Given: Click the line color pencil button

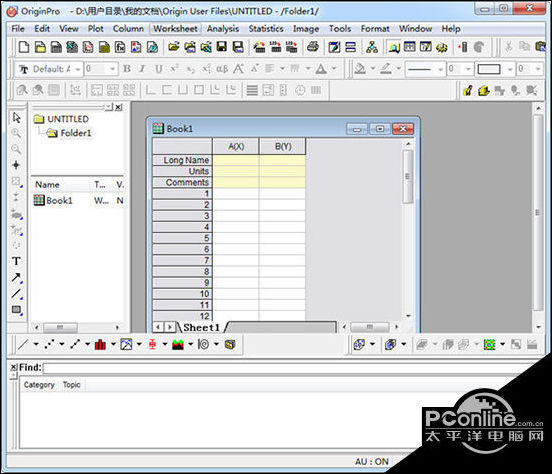Looking at the screenshot, I should coord(386,69).
